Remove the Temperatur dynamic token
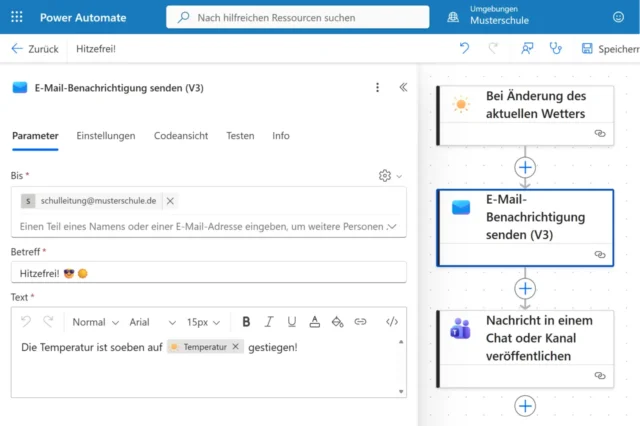This screenshot has height=426, width=640. pos(236,346)
